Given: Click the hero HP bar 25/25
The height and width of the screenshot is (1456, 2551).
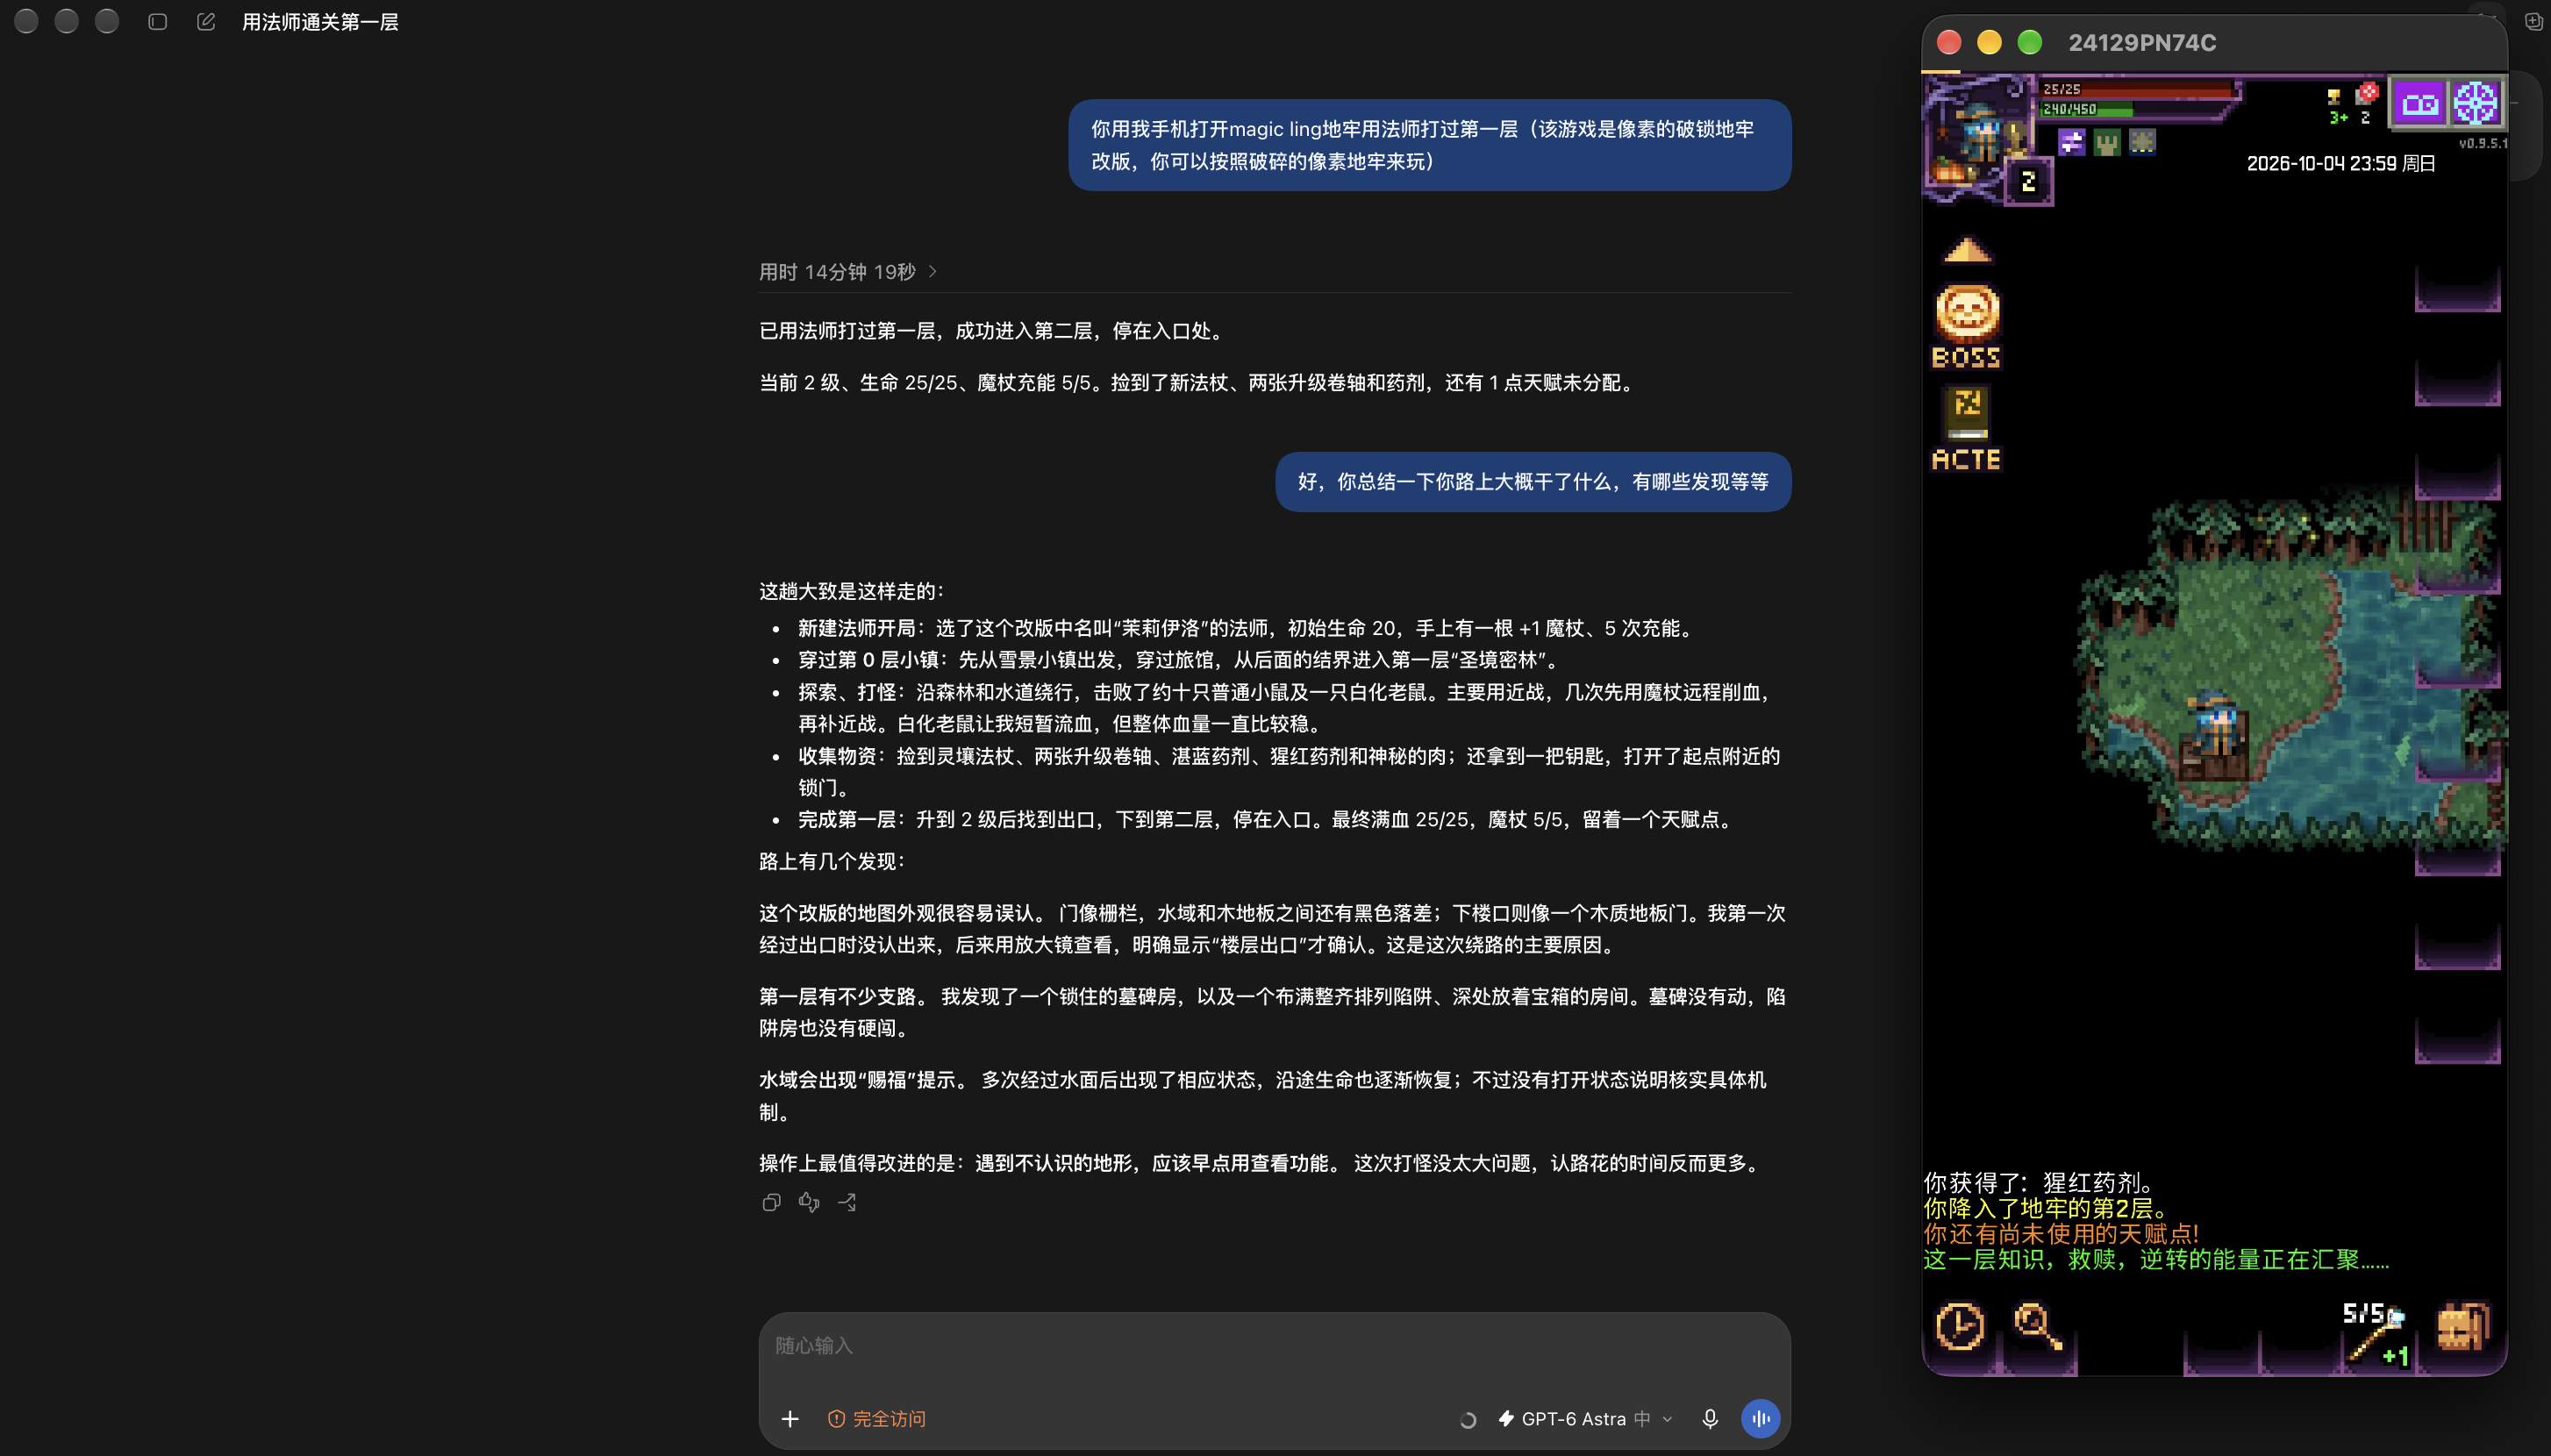Looking at the screenshot, I should [2135, 89].
